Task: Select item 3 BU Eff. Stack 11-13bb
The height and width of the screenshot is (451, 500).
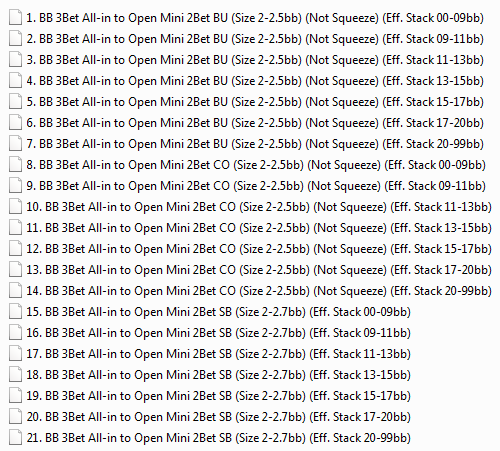Action: [x=255, y=60]
